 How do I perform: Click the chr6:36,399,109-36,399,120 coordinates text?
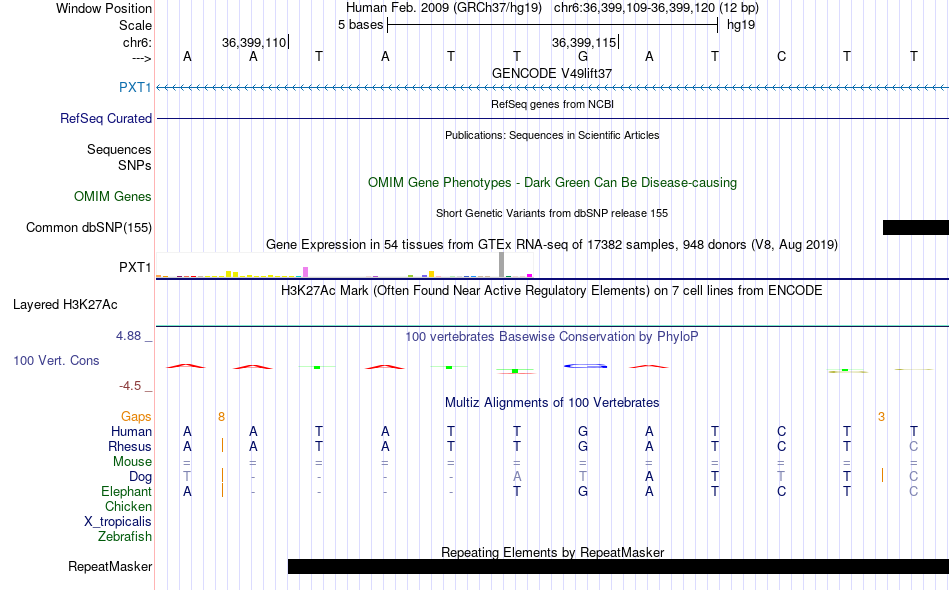(x=656, y=8)
